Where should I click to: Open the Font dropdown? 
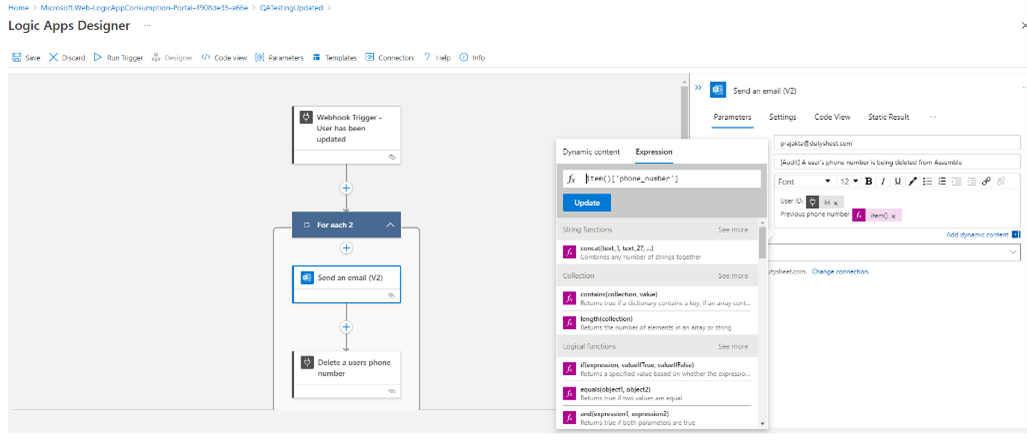tap(804, 182)
